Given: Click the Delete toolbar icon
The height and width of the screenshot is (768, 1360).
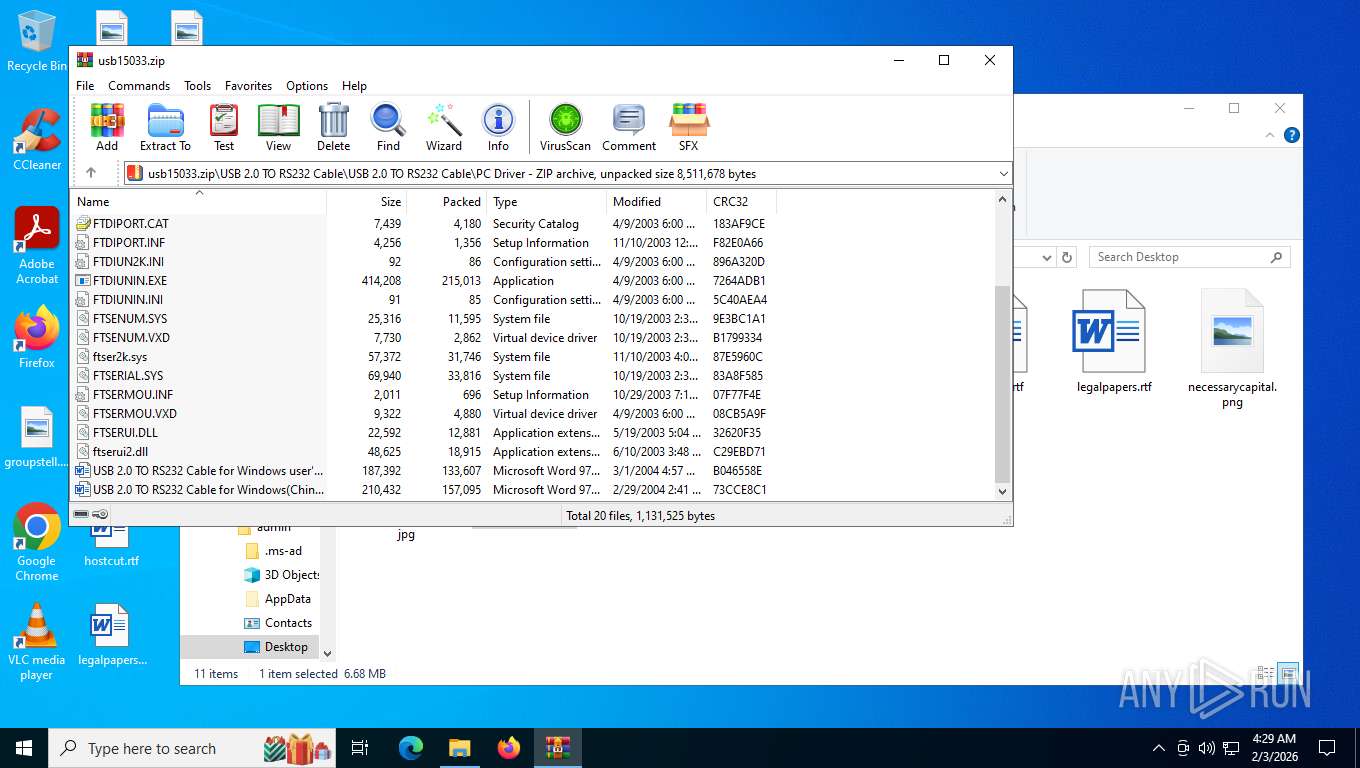Looking at the screenshot, I should pos(334,127).
